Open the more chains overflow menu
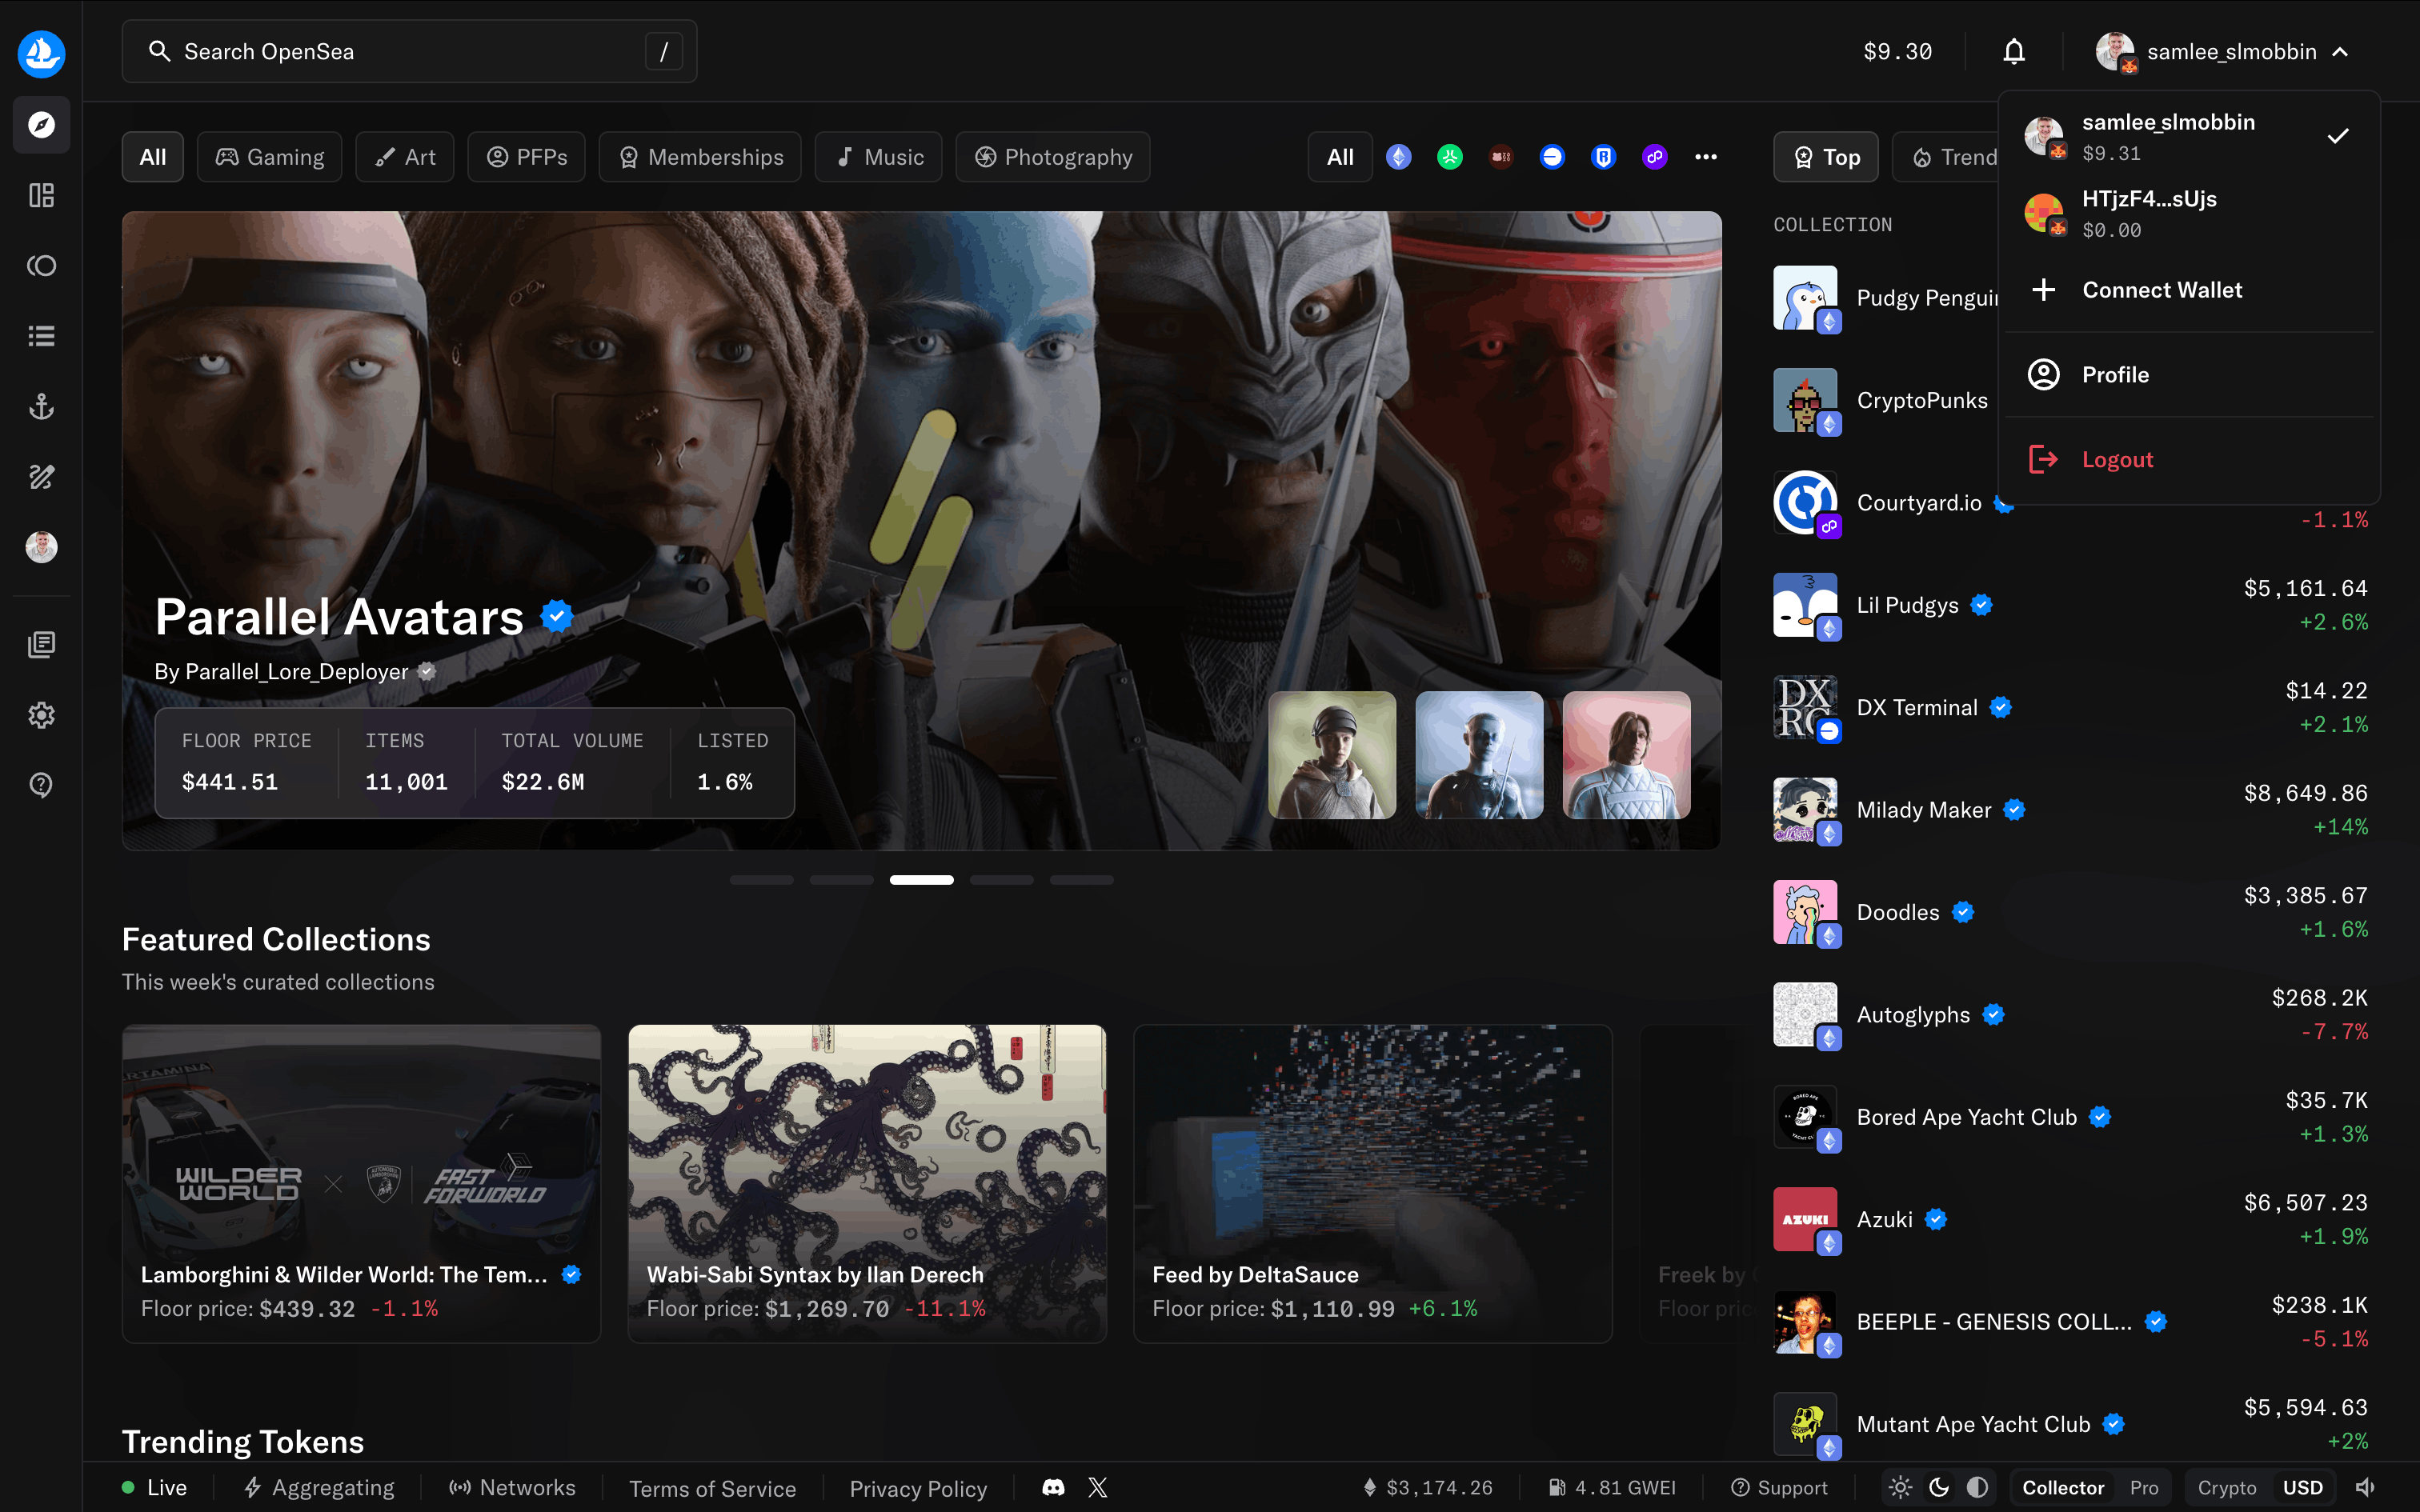The height and width of the screenshot is (1512, 2420). 1707,156
